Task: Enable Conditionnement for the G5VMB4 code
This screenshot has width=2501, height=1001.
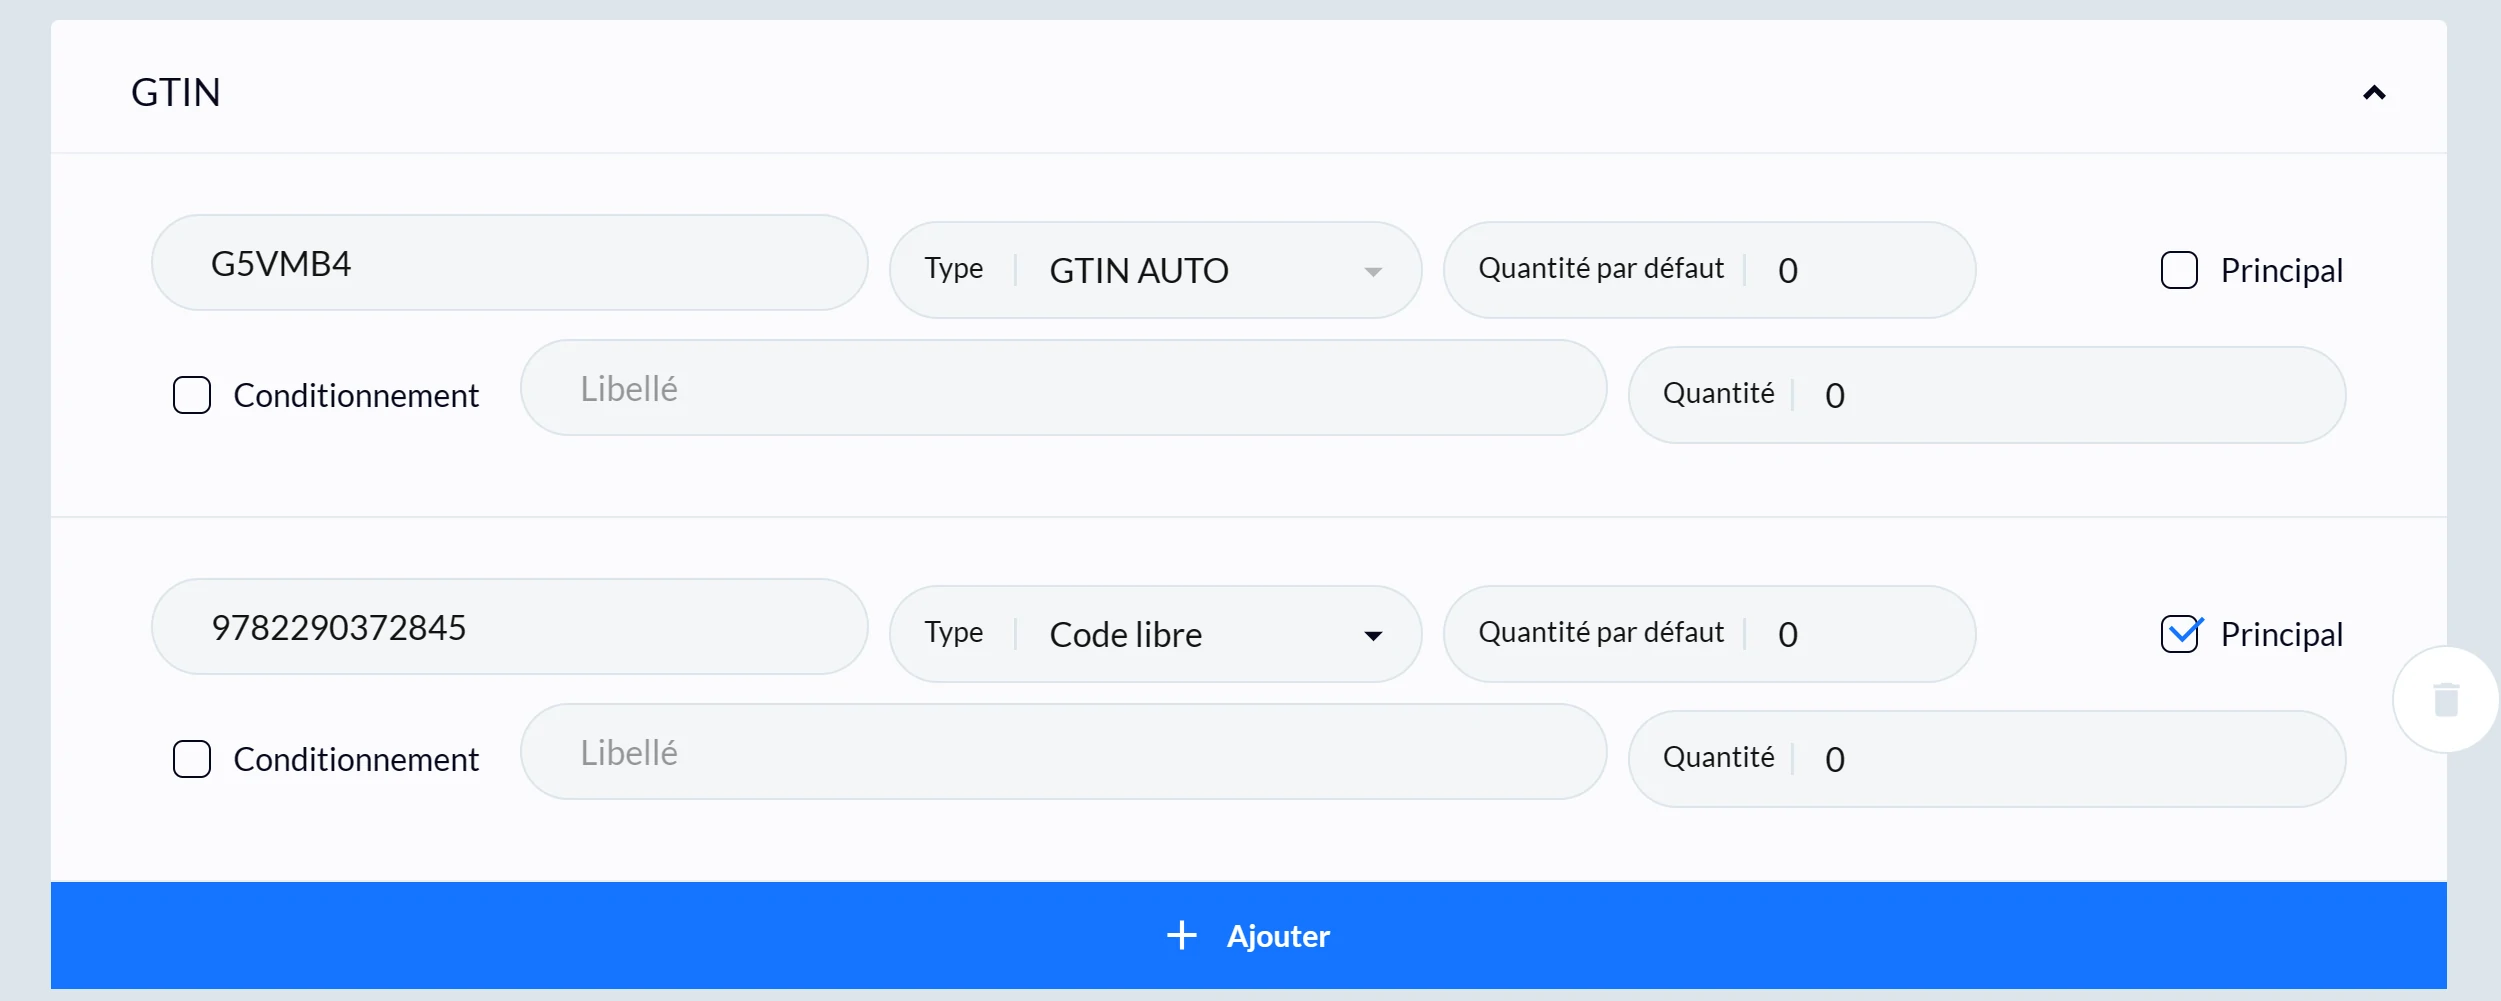Action: click(x=192, y=395)
